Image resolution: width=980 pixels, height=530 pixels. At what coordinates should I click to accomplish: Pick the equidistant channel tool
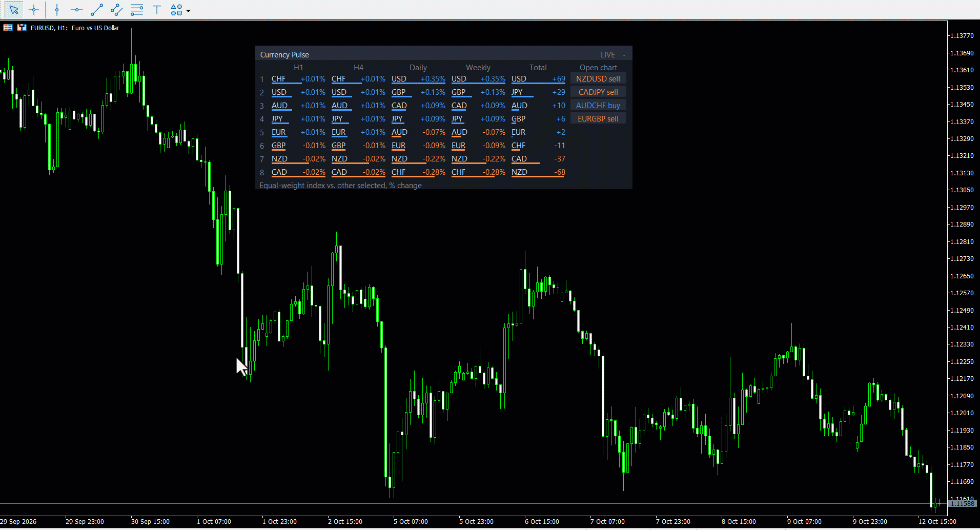coord(117,9)
